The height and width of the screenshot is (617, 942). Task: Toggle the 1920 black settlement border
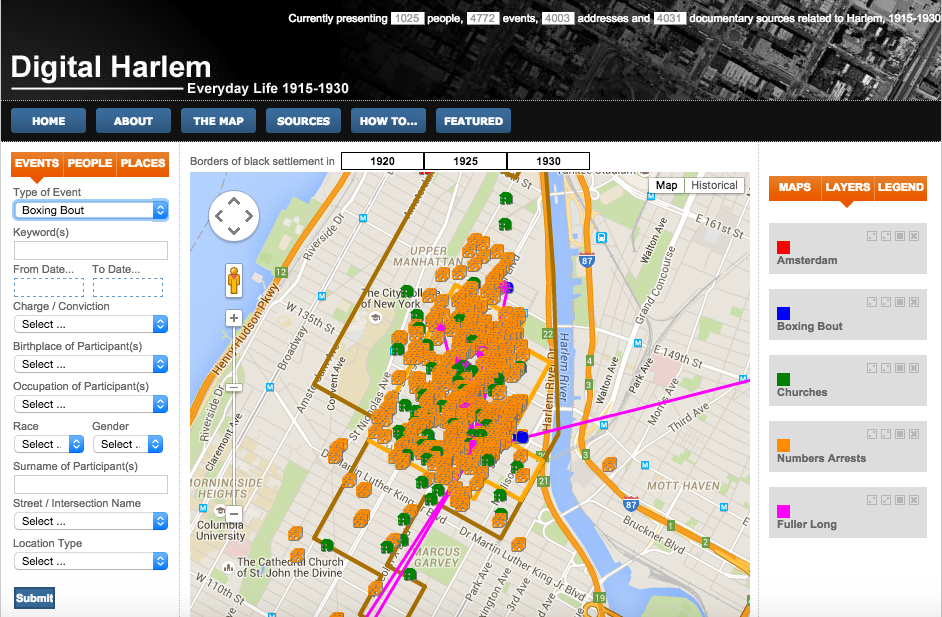coord(382,161)
